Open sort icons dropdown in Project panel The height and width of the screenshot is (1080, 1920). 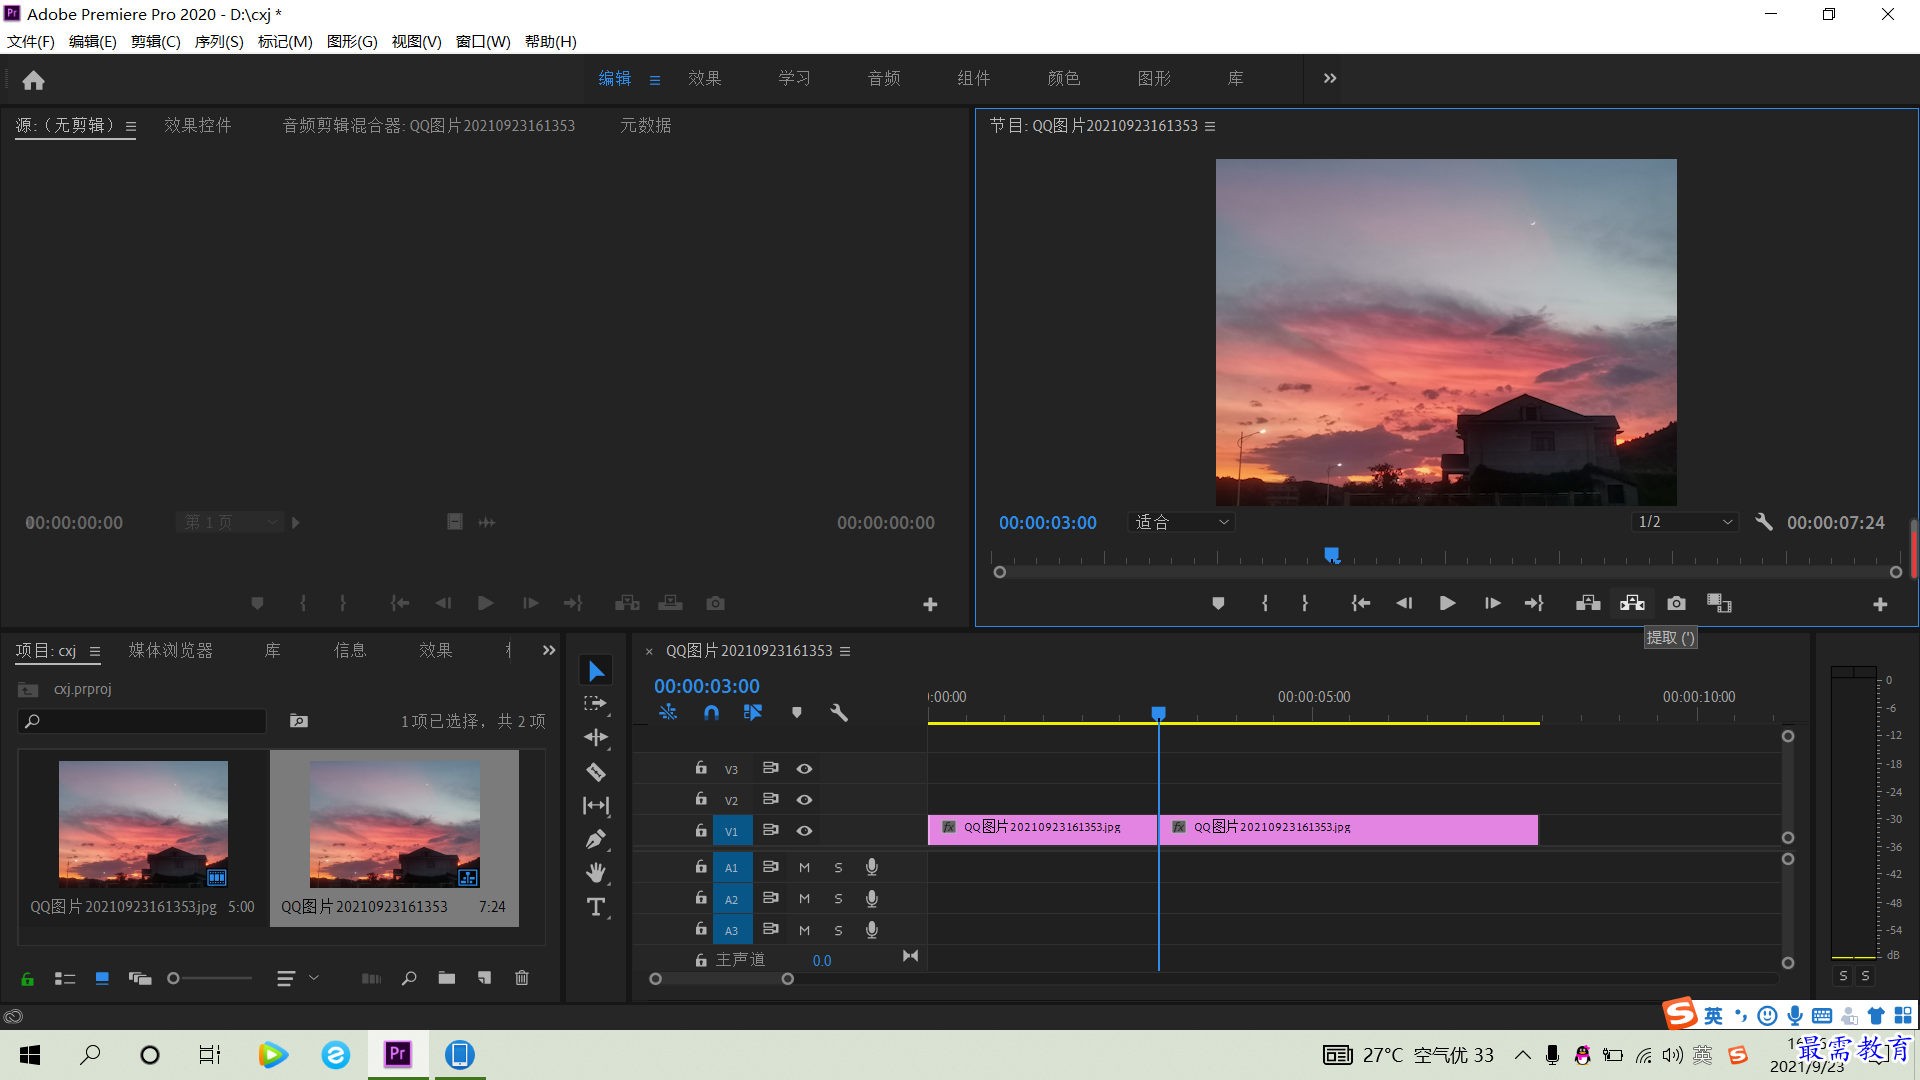coord(298,978)
